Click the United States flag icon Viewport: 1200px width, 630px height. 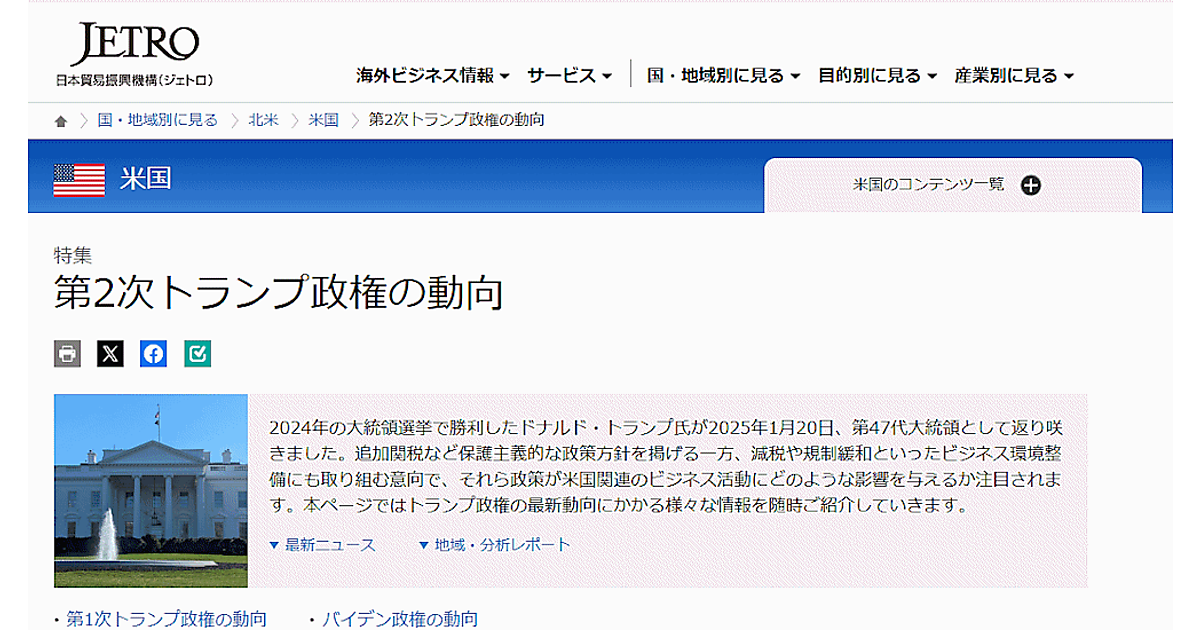click(79, 179)
